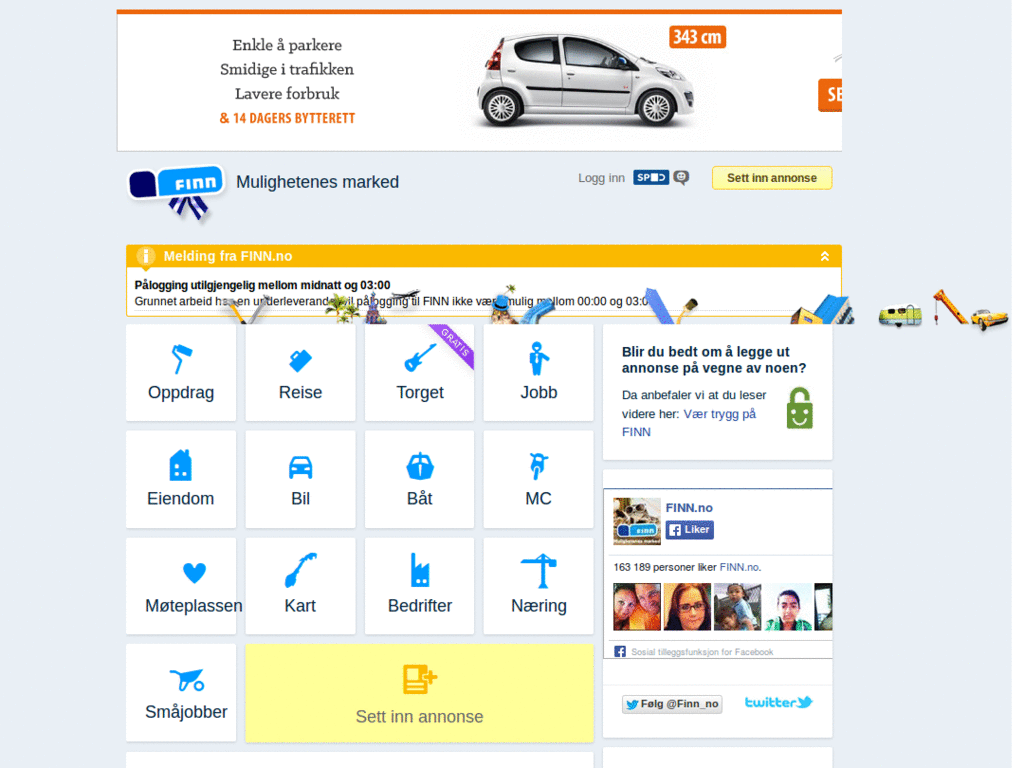Click the first Facebook fan photo
This screenshot has height=768, width=1024.
click(637, 607)
